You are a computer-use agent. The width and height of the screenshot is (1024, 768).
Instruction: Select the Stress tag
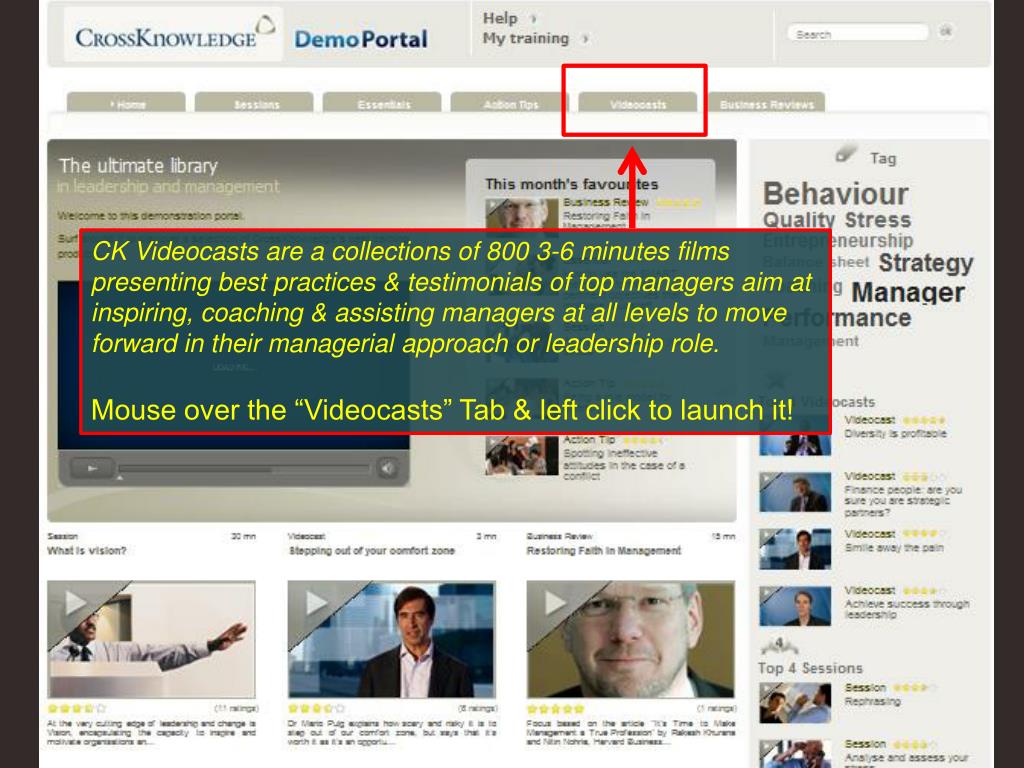tap(878, 219)
